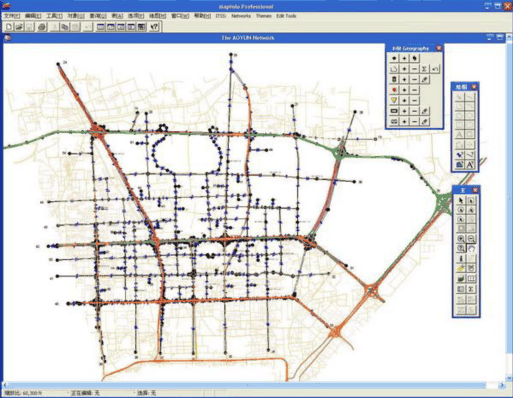Viewport: 513px width, 398px height.
Task: Activate the Zoom-out magnifier tool
Action: 471,239
